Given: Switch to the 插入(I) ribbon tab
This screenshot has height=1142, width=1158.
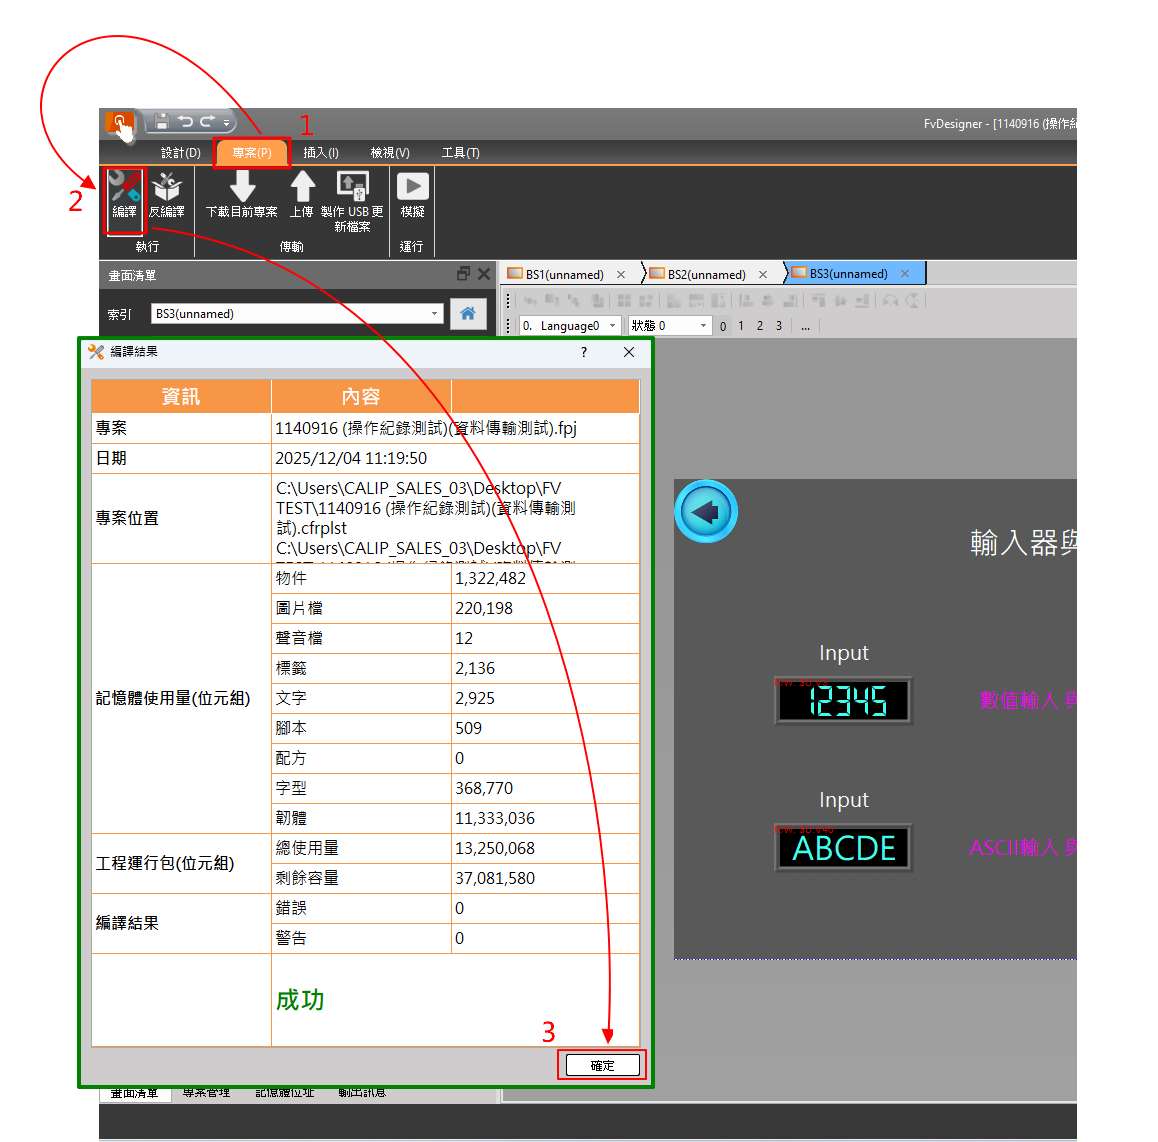Looking at the screenshot, I should tap(321, 153).
